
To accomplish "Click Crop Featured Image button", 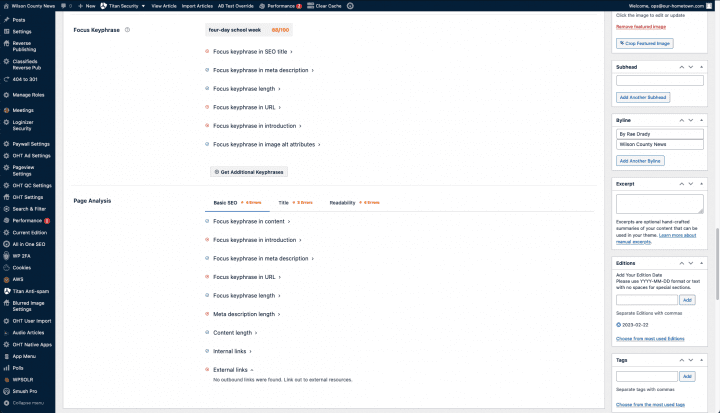I will [x=645, y=43].
